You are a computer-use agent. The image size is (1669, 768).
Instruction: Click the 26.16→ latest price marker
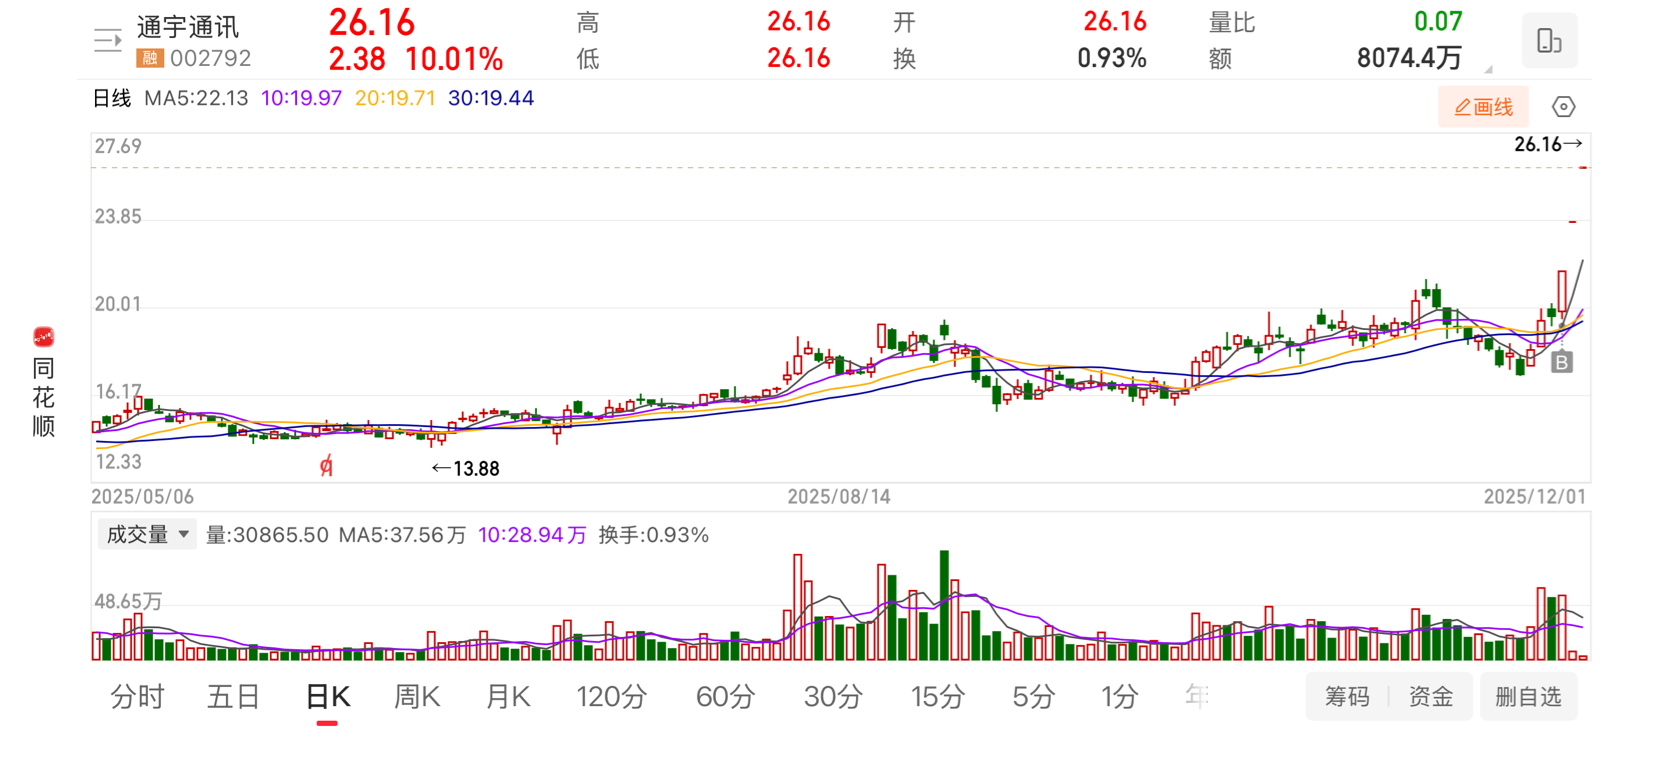click(x=1548, y=144)
